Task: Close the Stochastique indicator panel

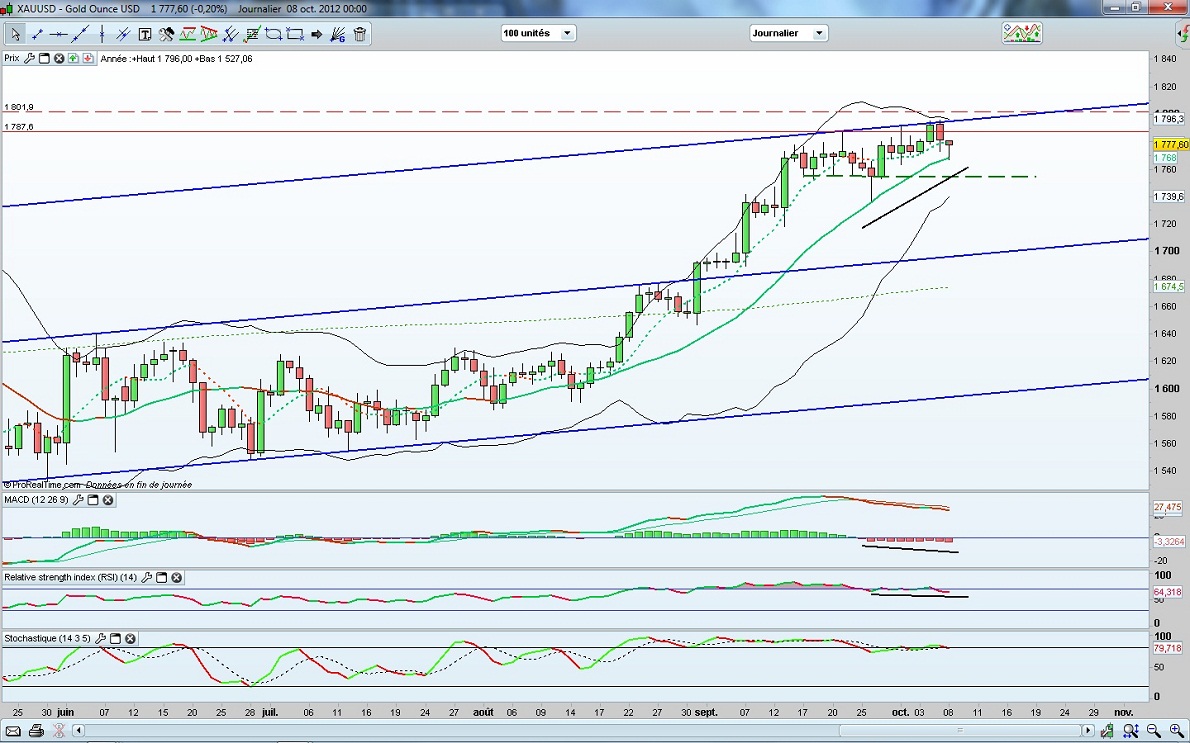Action: [x=130, y=638]
